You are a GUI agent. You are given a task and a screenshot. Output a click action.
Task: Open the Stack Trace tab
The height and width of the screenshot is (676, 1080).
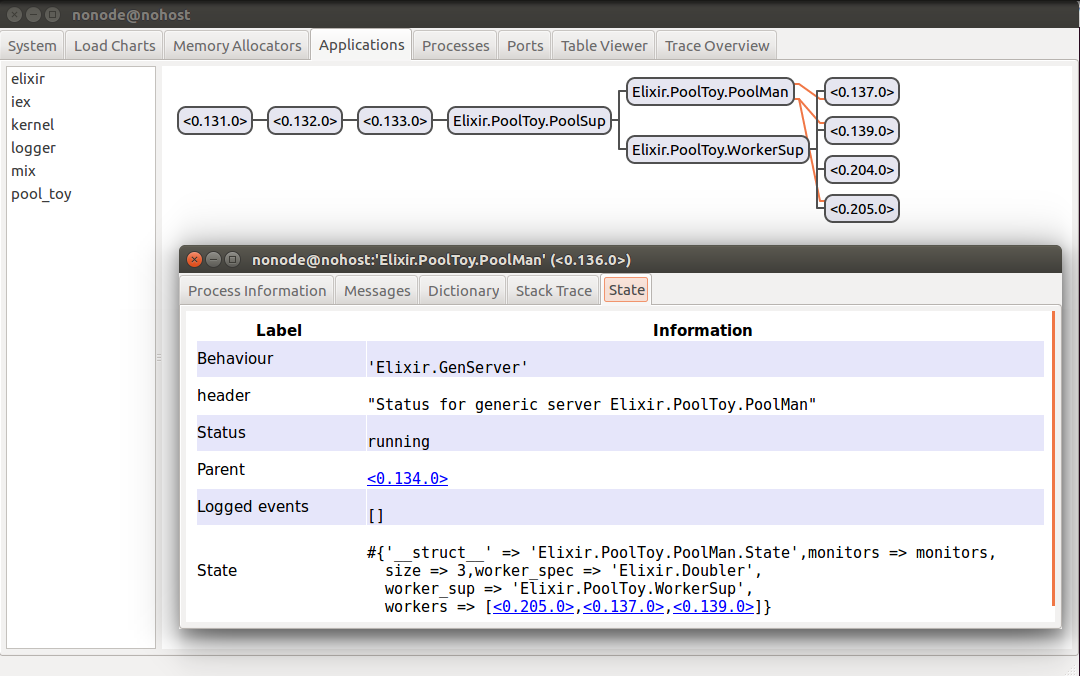point(553,291)
